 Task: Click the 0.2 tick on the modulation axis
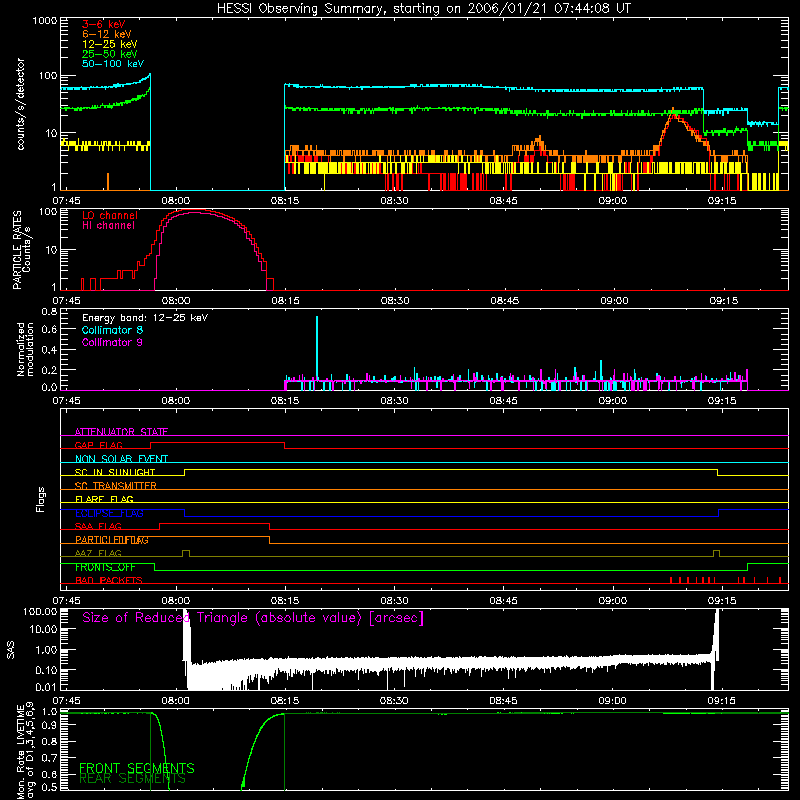(x=49, y=370)
